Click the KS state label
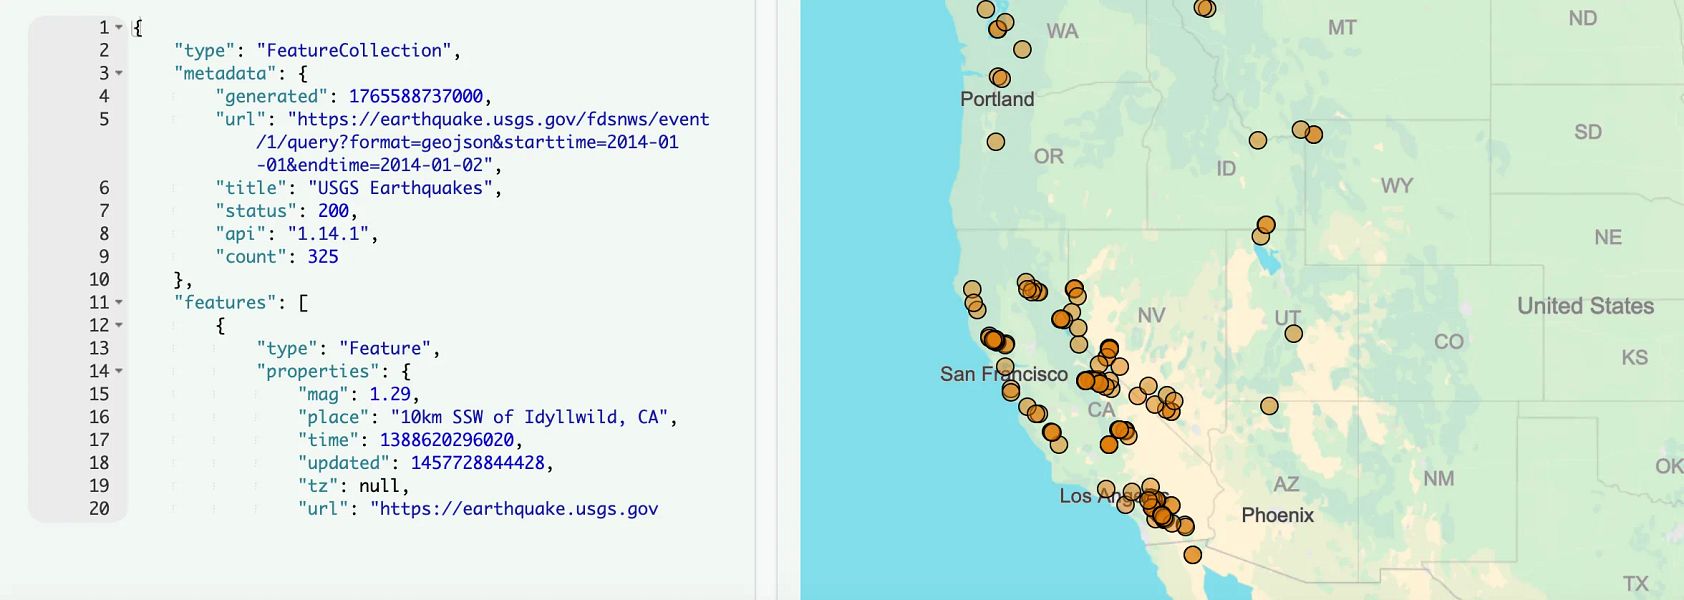Viewport: 1684px width, 600px height. 1635,358
